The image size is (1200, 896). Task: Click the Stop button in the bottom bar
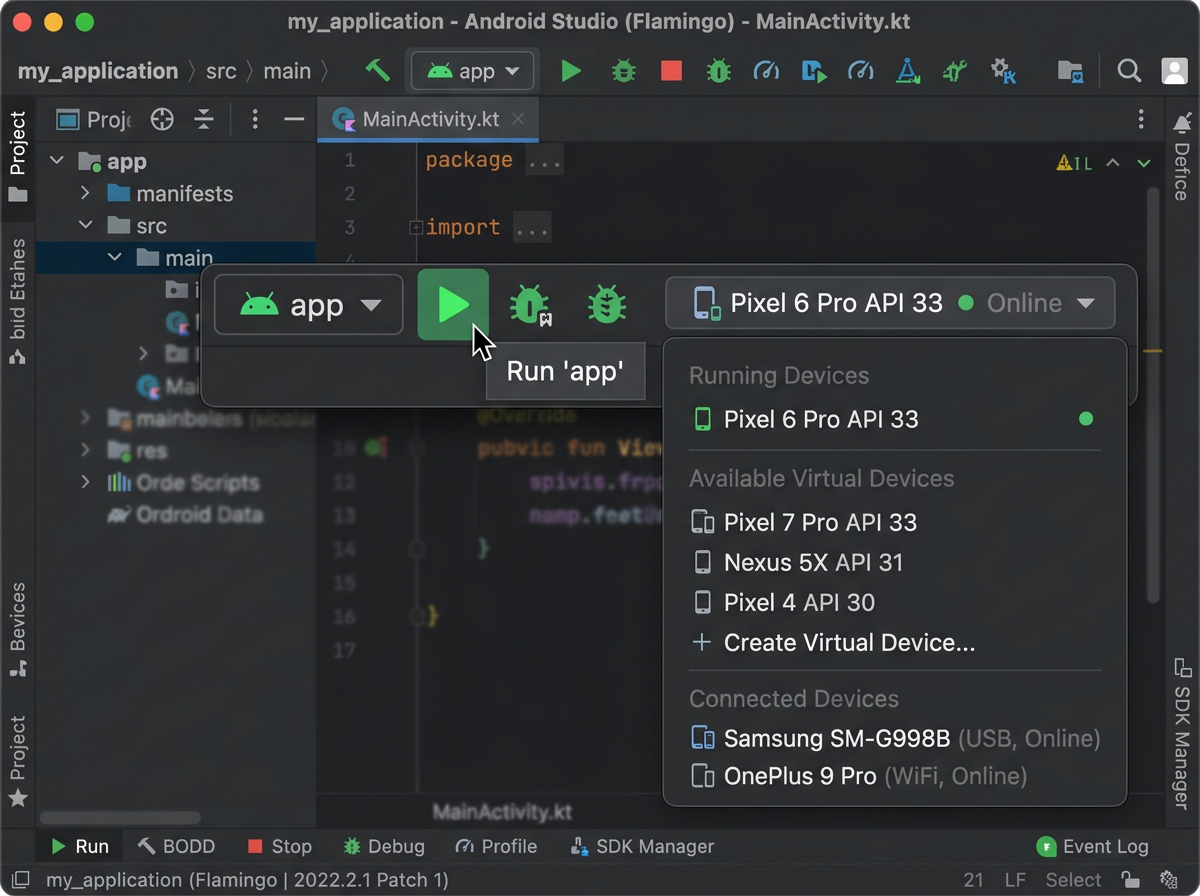pyautogui.click(x=279, y=846)
